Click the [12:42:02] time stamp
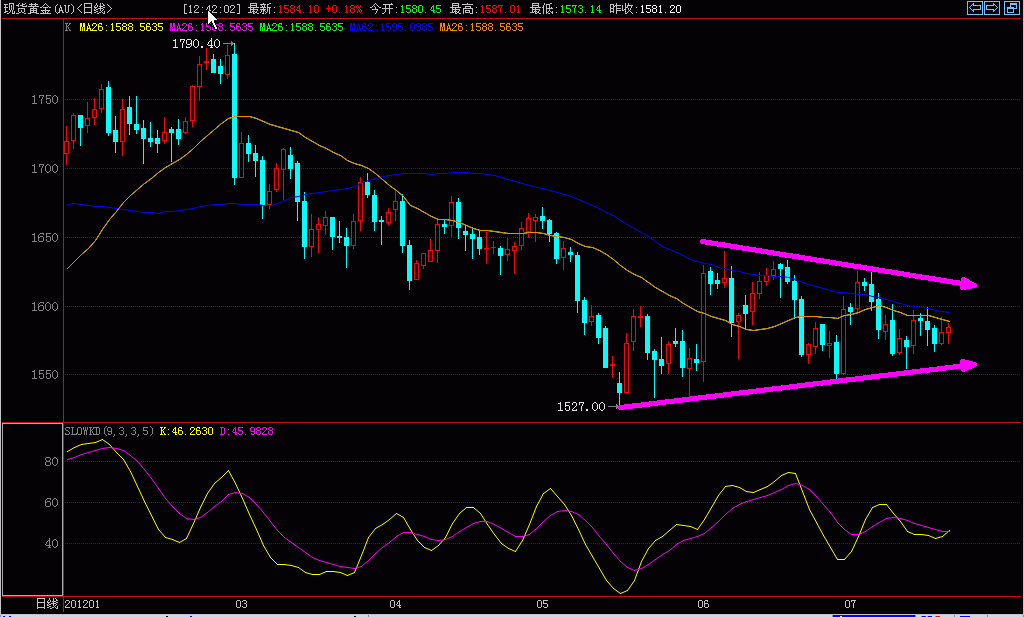This screenshot has height=617, width=1024. [x=212, y=9]
